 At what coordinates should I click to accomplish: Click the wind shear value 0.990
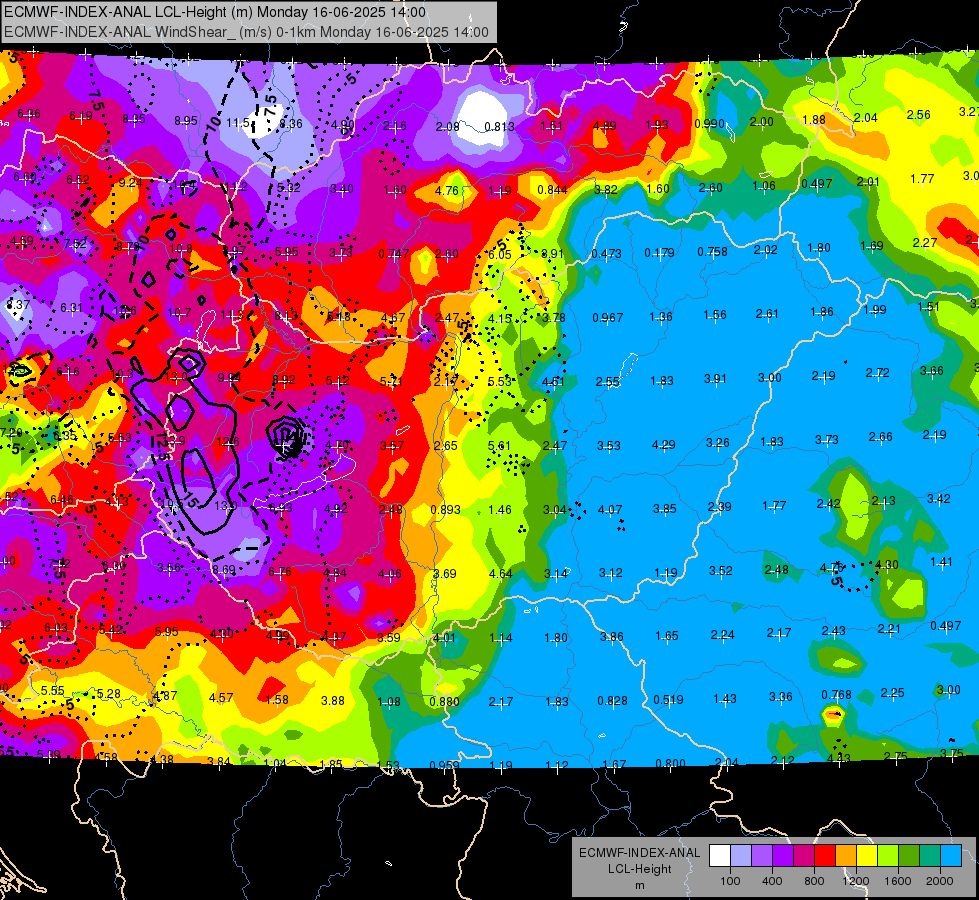click(709, 124)
